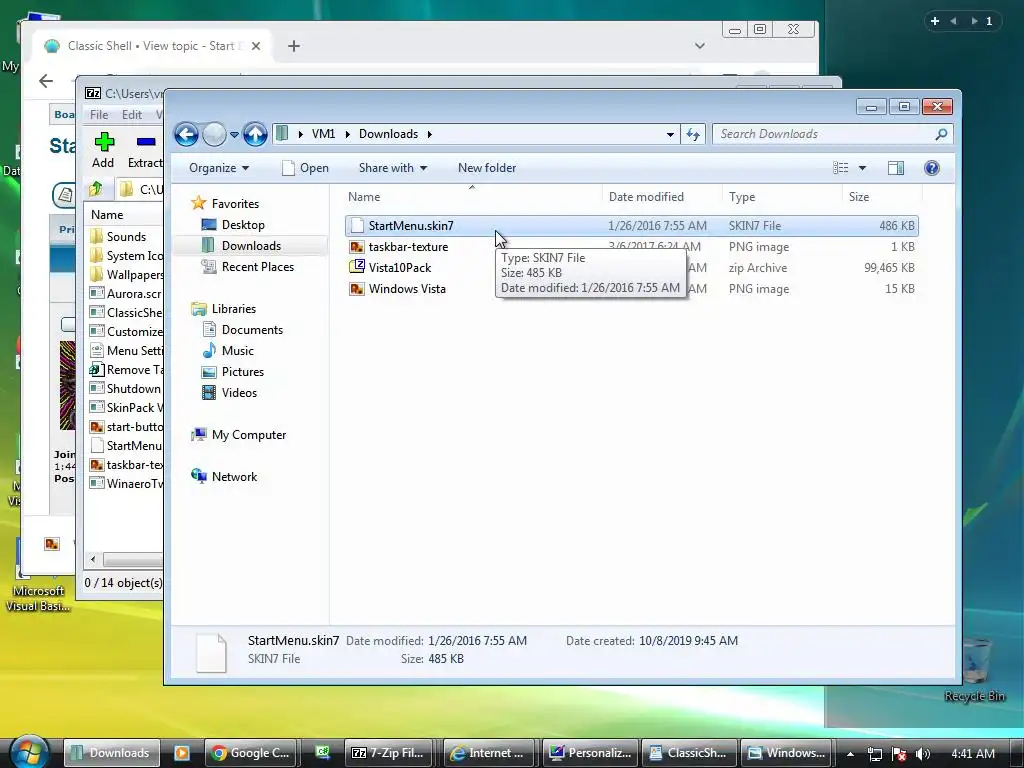Create a New folder
The image size is (1024, 768).
click(487, 168)
